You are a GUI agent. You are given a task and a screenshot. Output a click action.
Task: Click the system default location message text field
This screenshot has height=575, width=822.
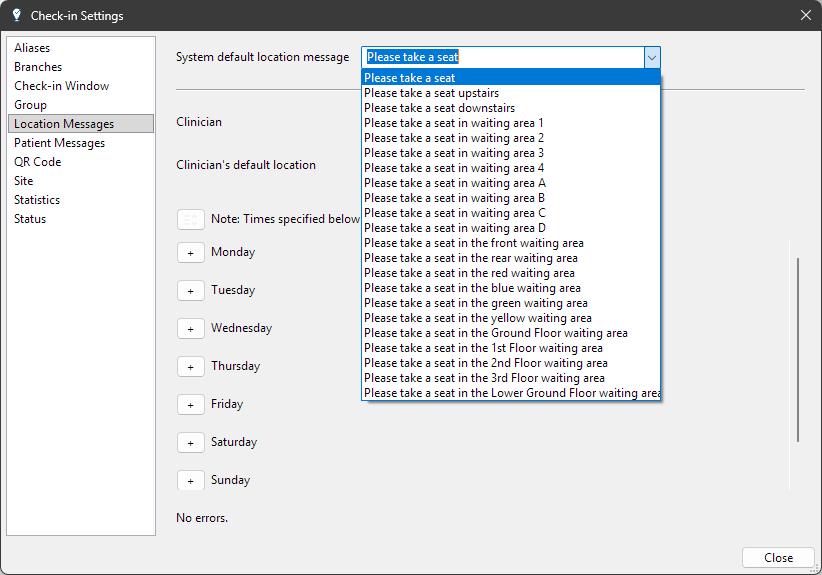click(x=502, y=58)
